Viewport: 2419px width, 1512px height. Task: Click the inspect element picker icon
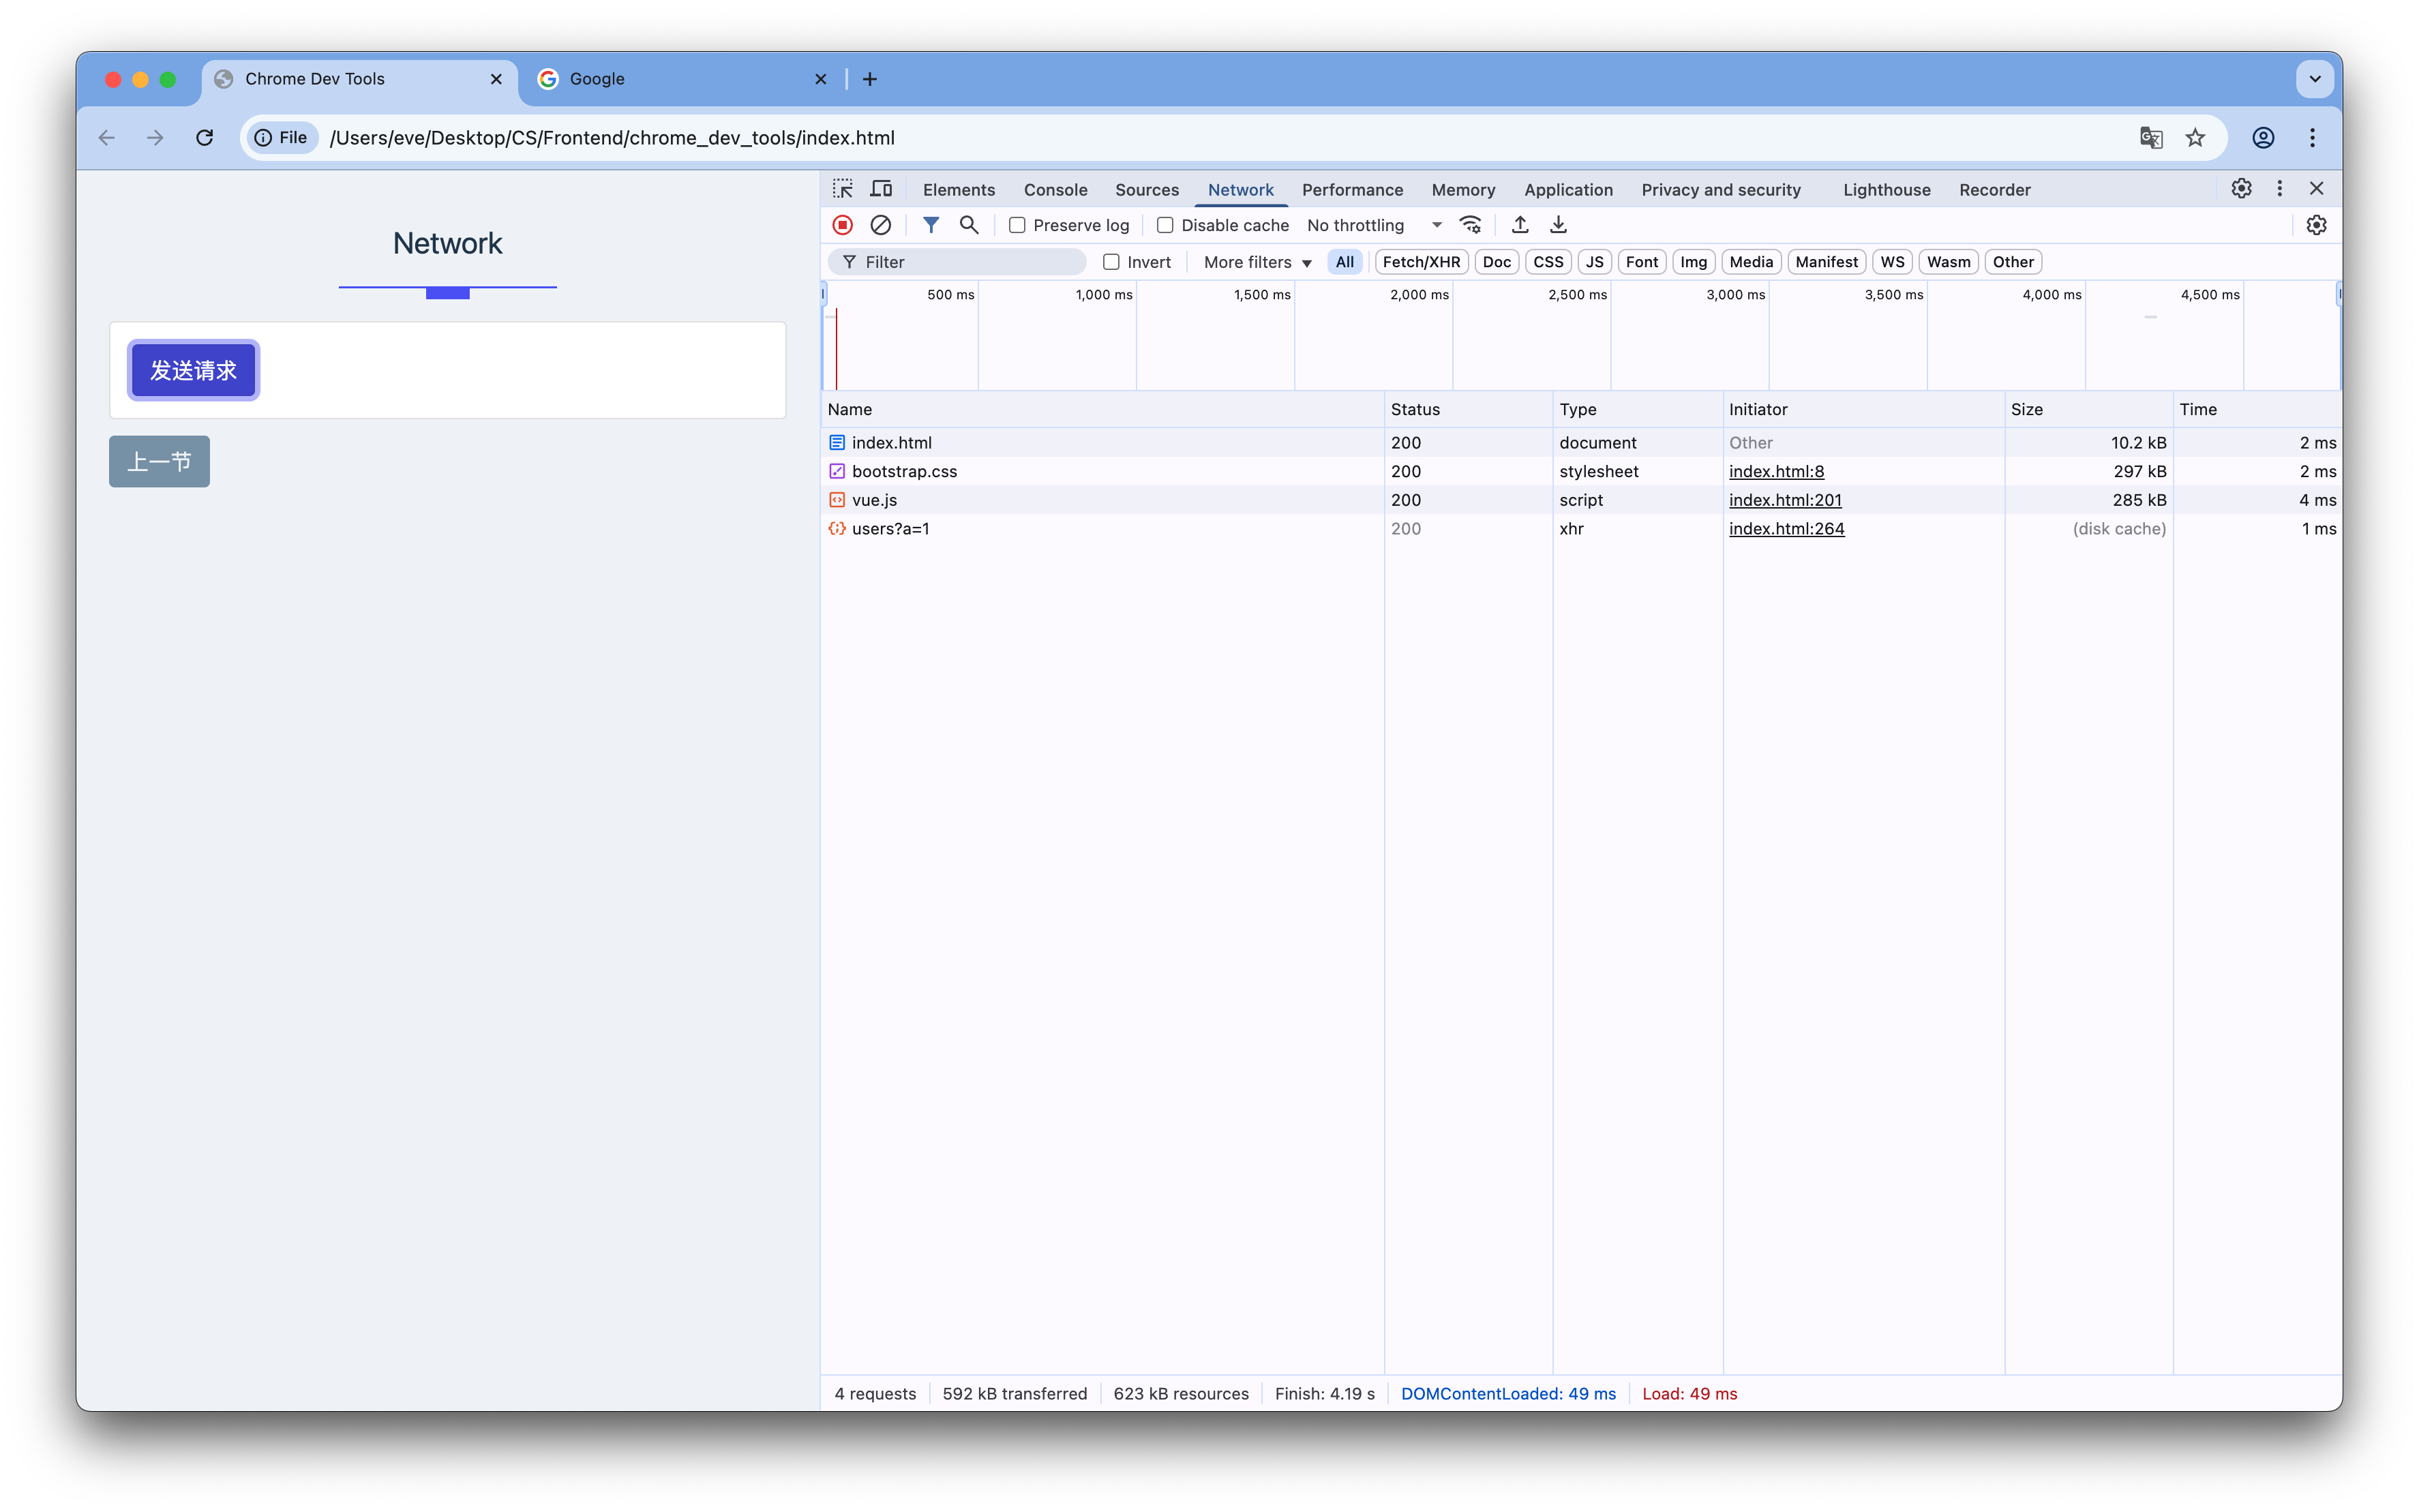coord(842,189)
